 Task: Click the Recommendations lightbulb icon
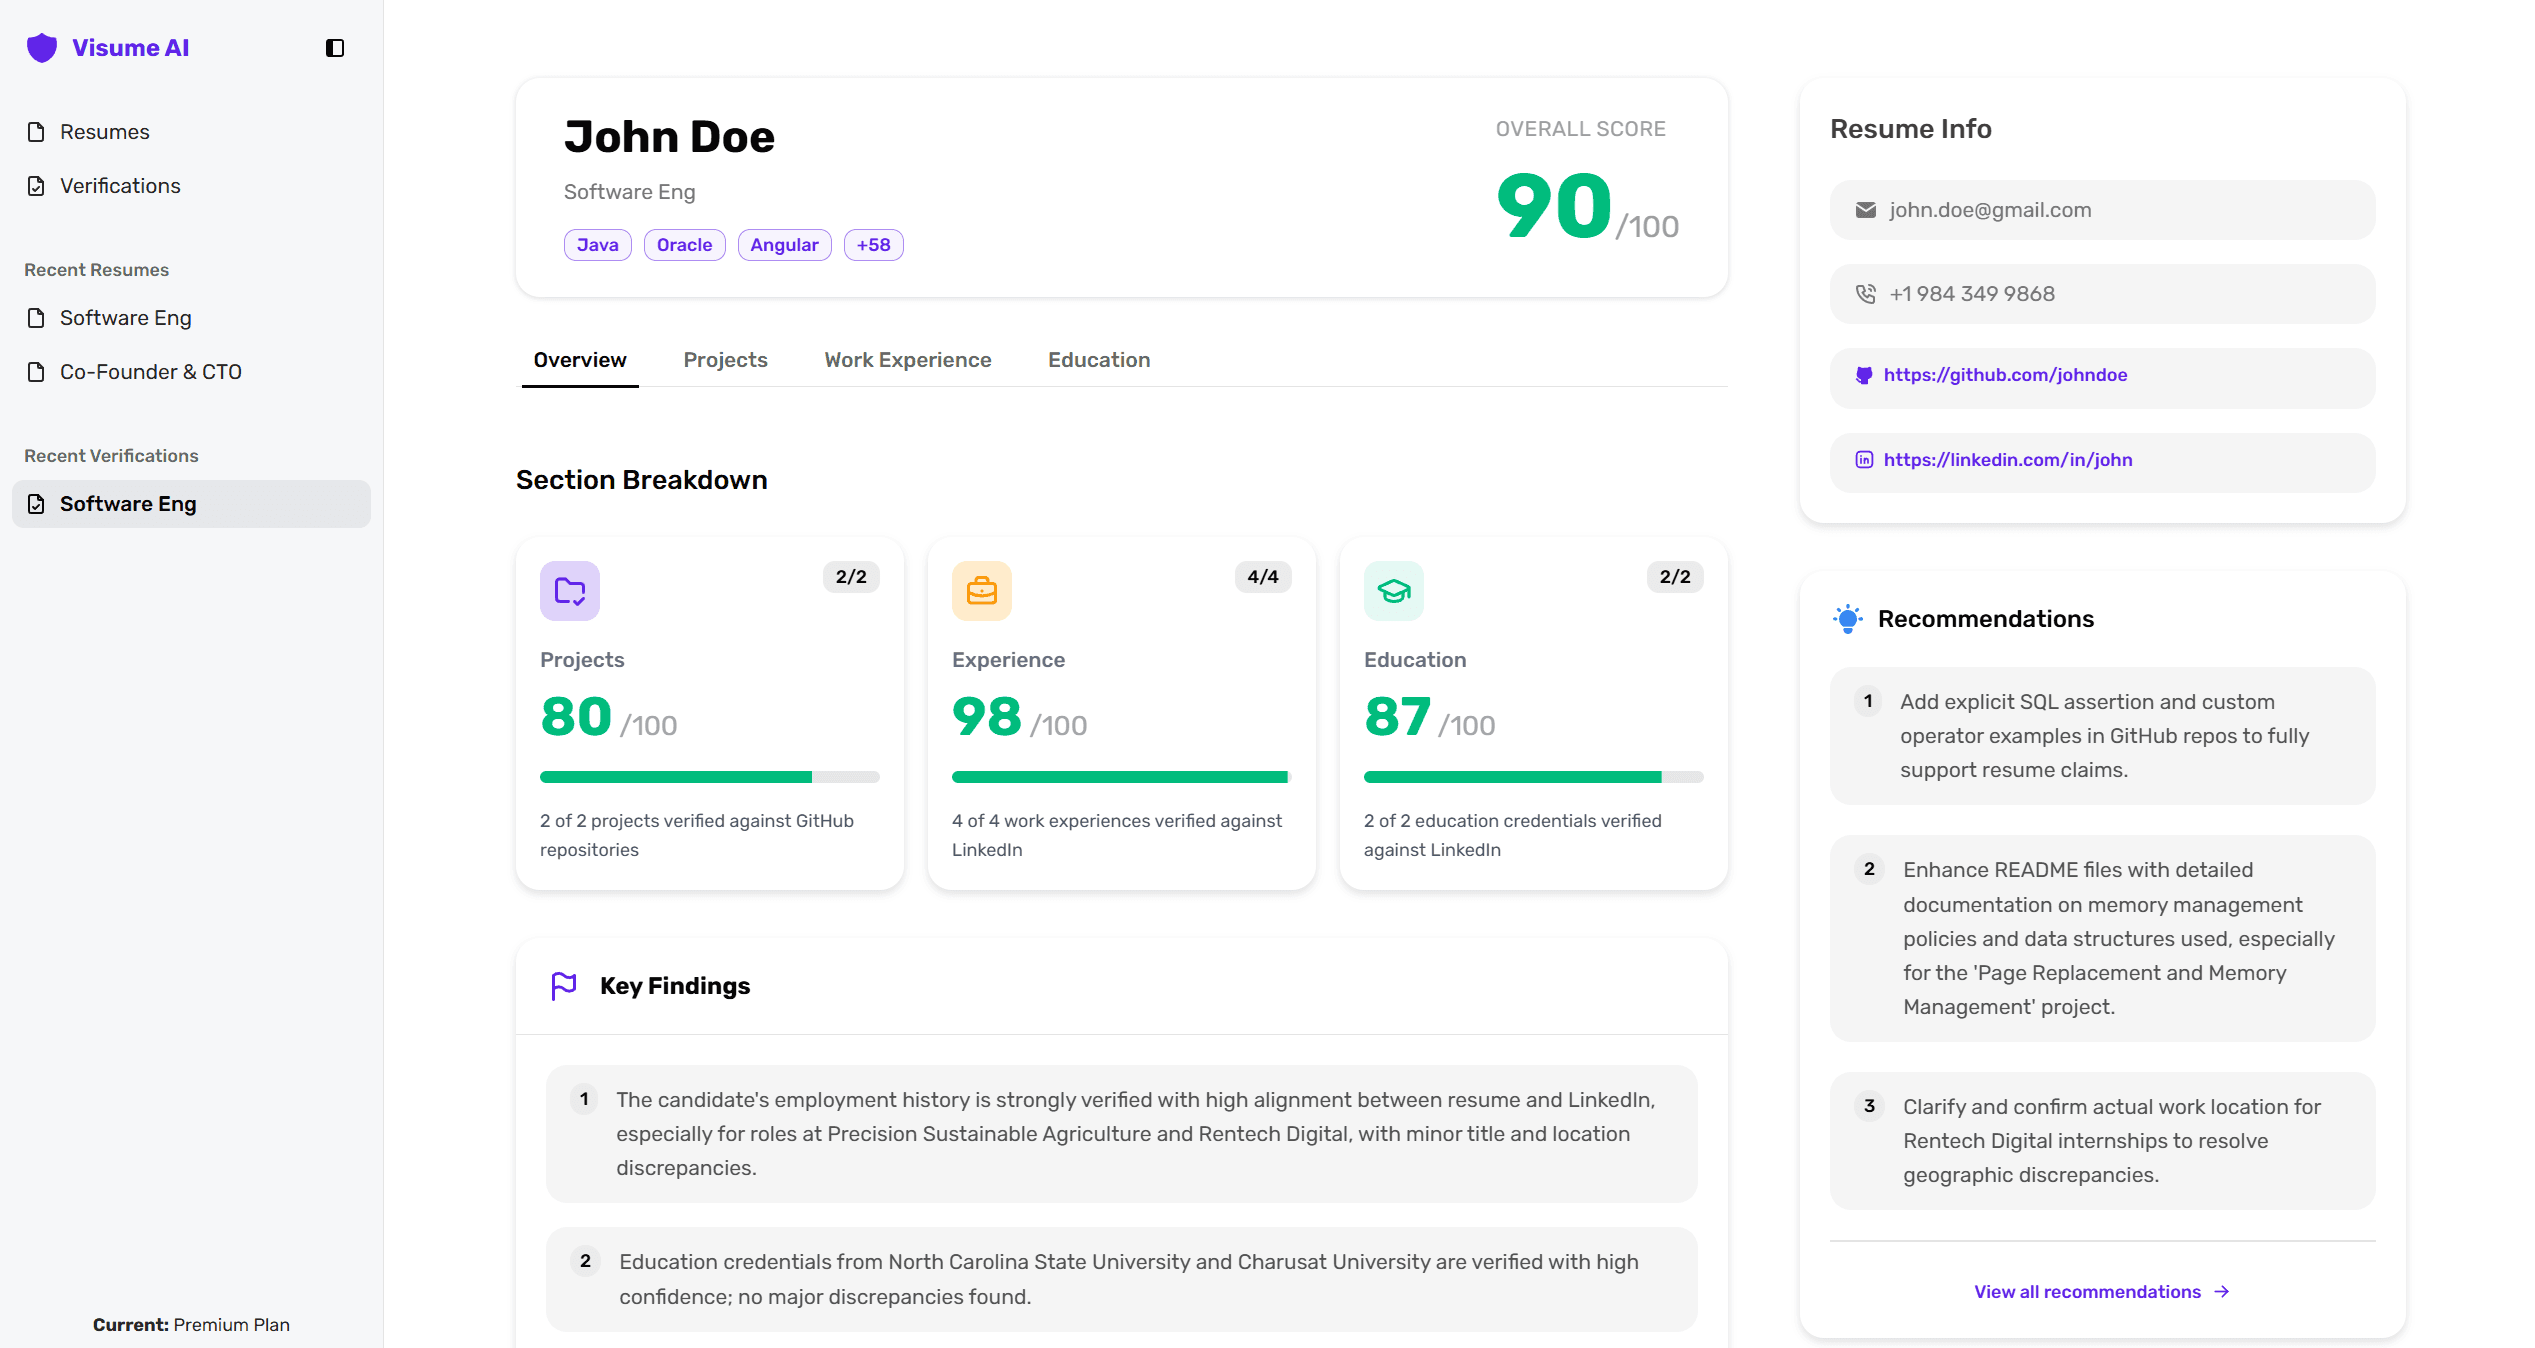point(1848,619)
